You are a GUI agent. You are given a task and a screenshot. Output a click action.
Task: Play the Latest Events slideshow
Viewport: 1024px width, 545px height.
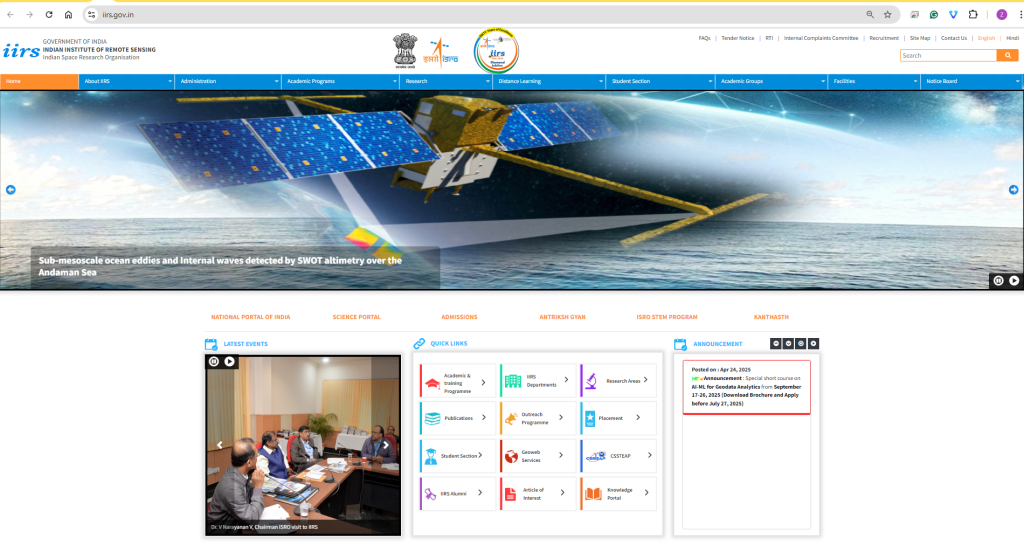(x=229, y=362)
